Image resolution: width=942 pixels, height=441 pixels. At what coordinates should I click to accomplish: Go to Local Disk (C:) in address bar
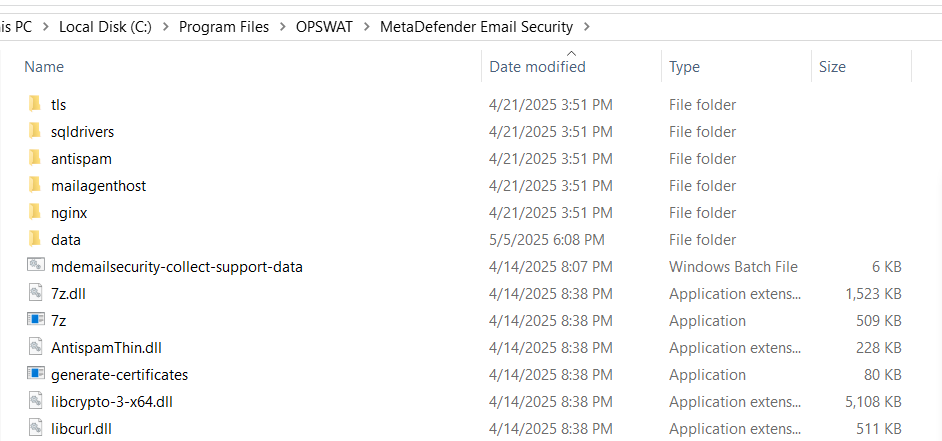click(x=105, y=27)
